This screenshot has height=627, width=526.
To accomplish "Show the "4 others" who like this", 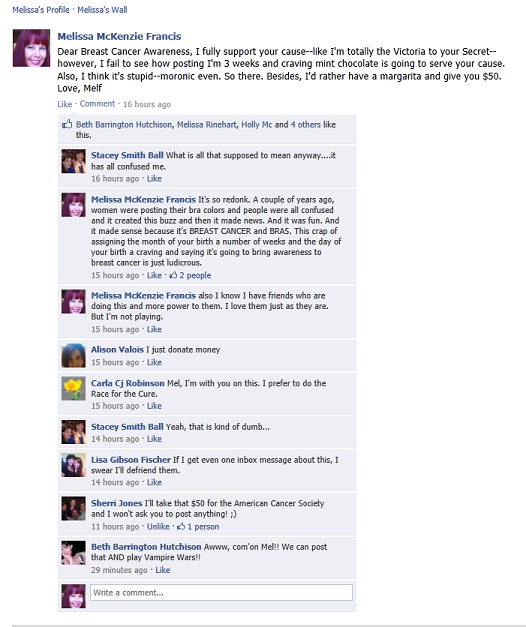I will pyautogui.click(x=306, y=125).
